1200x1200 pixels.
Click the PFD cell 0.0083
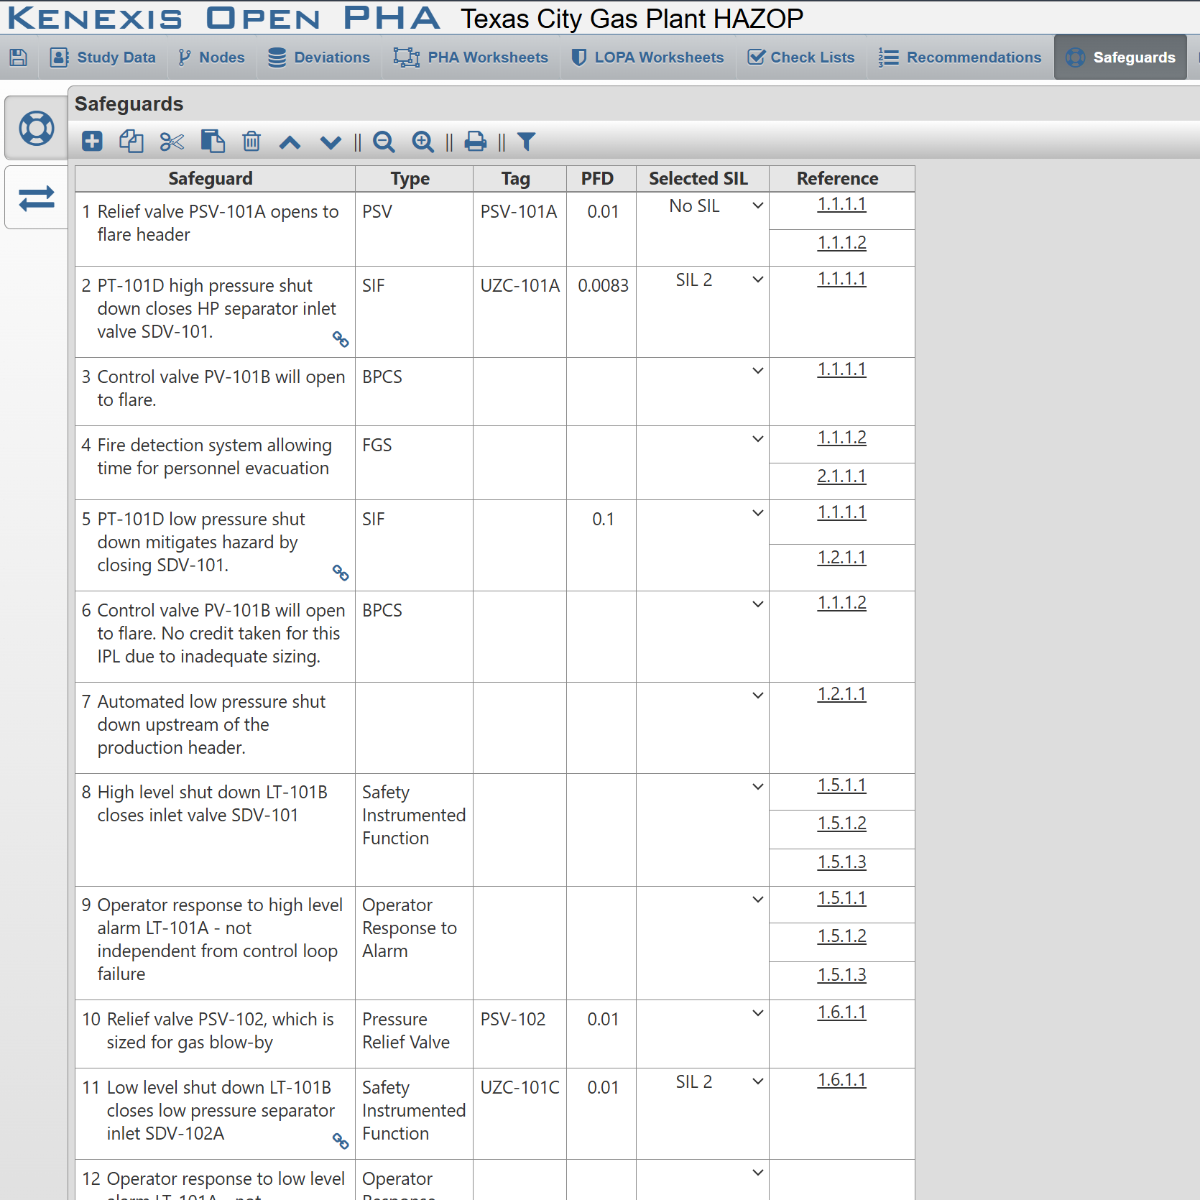click(x=603, y=286)
